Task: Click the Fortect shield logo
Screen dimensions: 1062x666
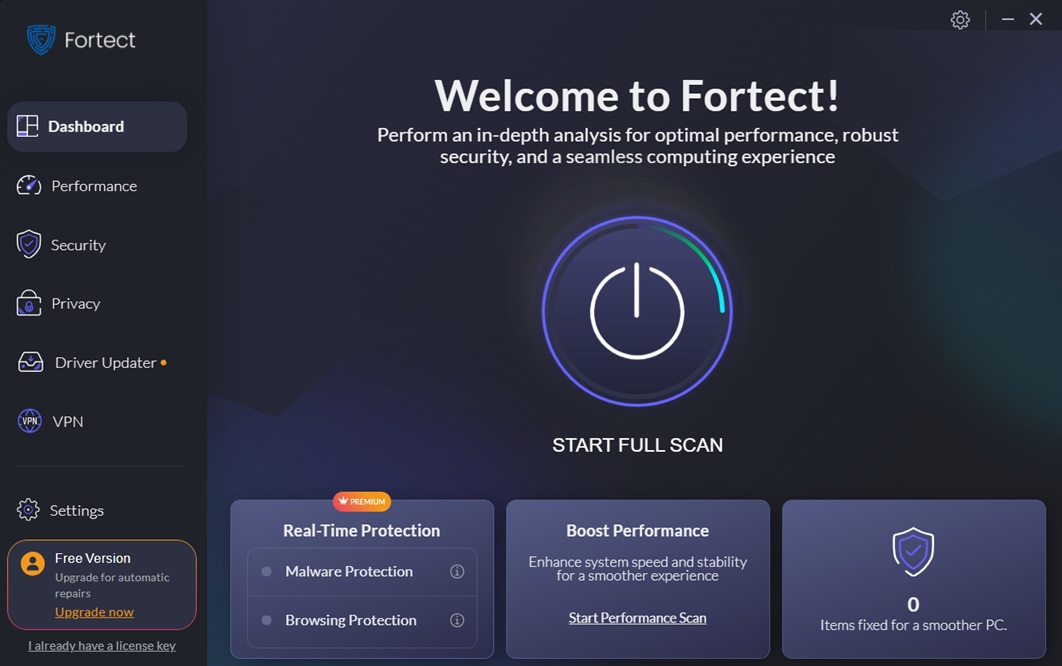Action: pos(41,39)
